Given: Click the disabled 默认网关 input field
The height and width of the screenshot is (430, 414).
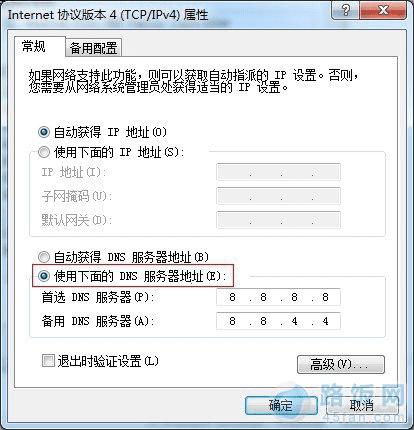Looking at the screenshot, I should pyautogui.click(x=278, y=220).
